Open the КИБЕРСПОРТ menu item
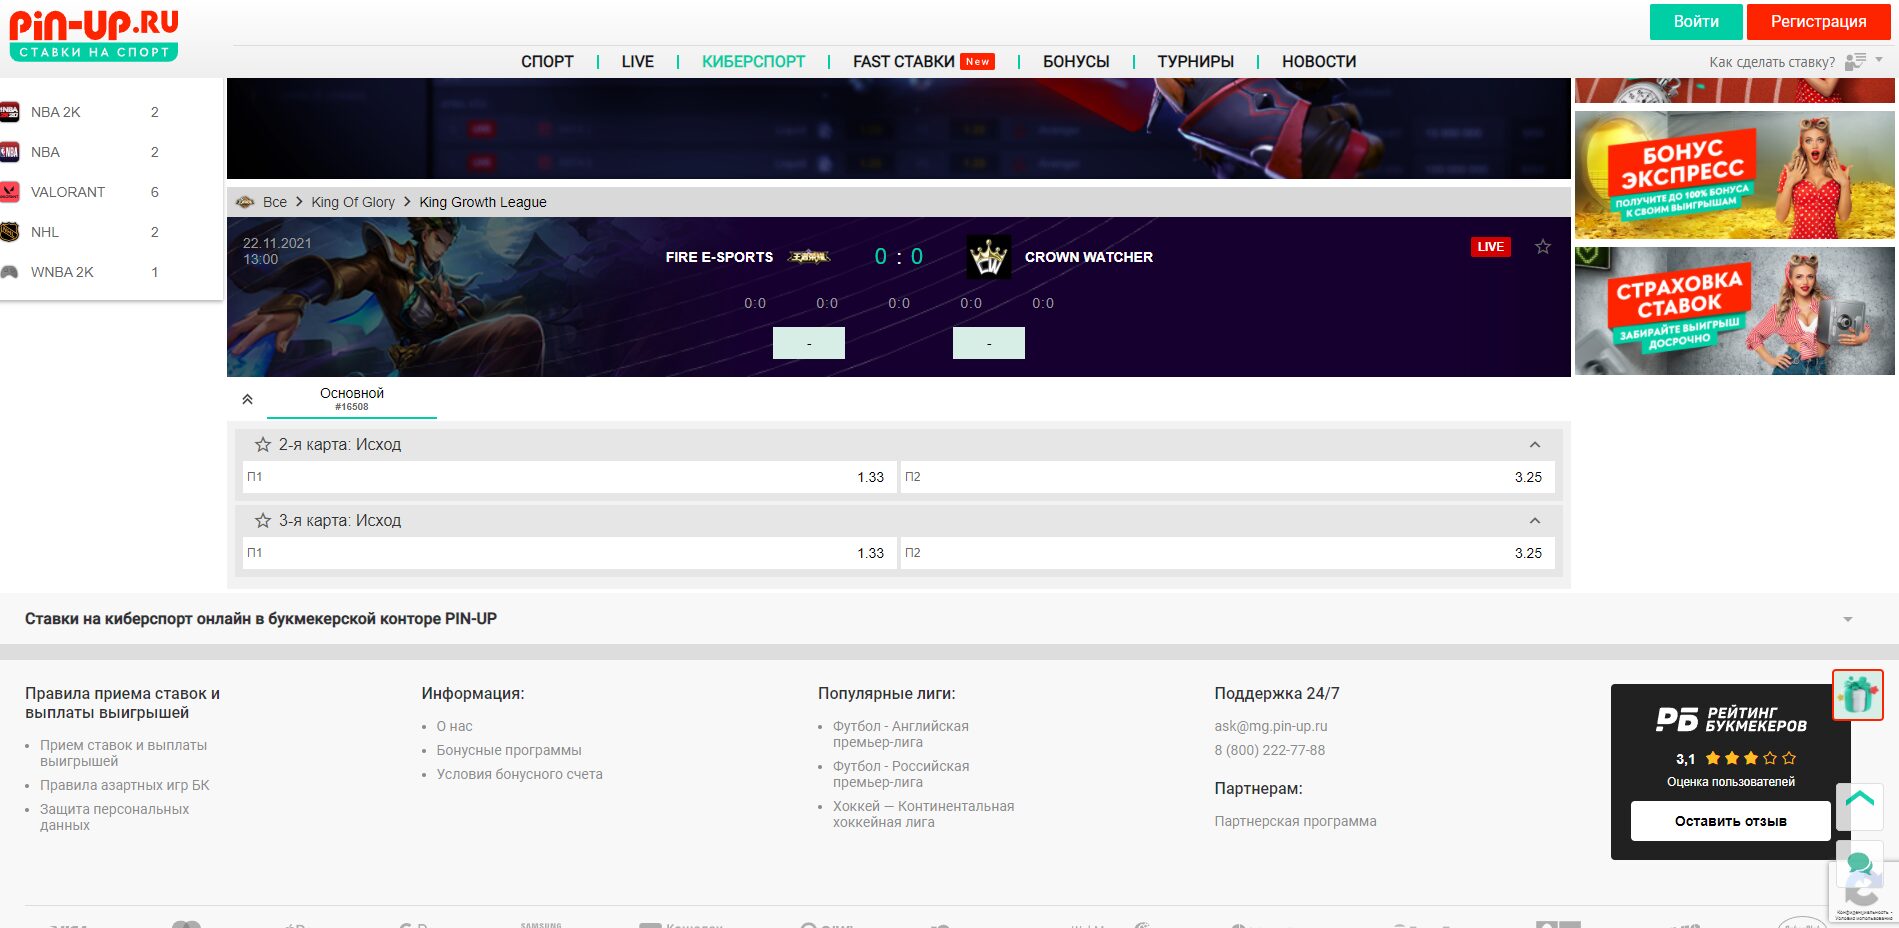Viewport: 1899px width, 928px height. [x=753, y=62]
